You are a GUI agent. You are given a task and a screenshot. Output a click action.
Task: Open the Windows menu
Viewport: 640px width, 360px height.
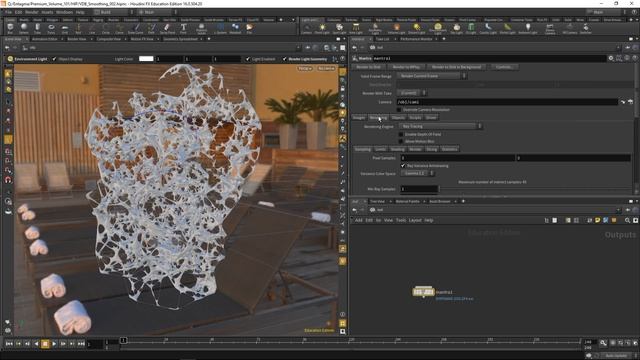click(64, 12)
